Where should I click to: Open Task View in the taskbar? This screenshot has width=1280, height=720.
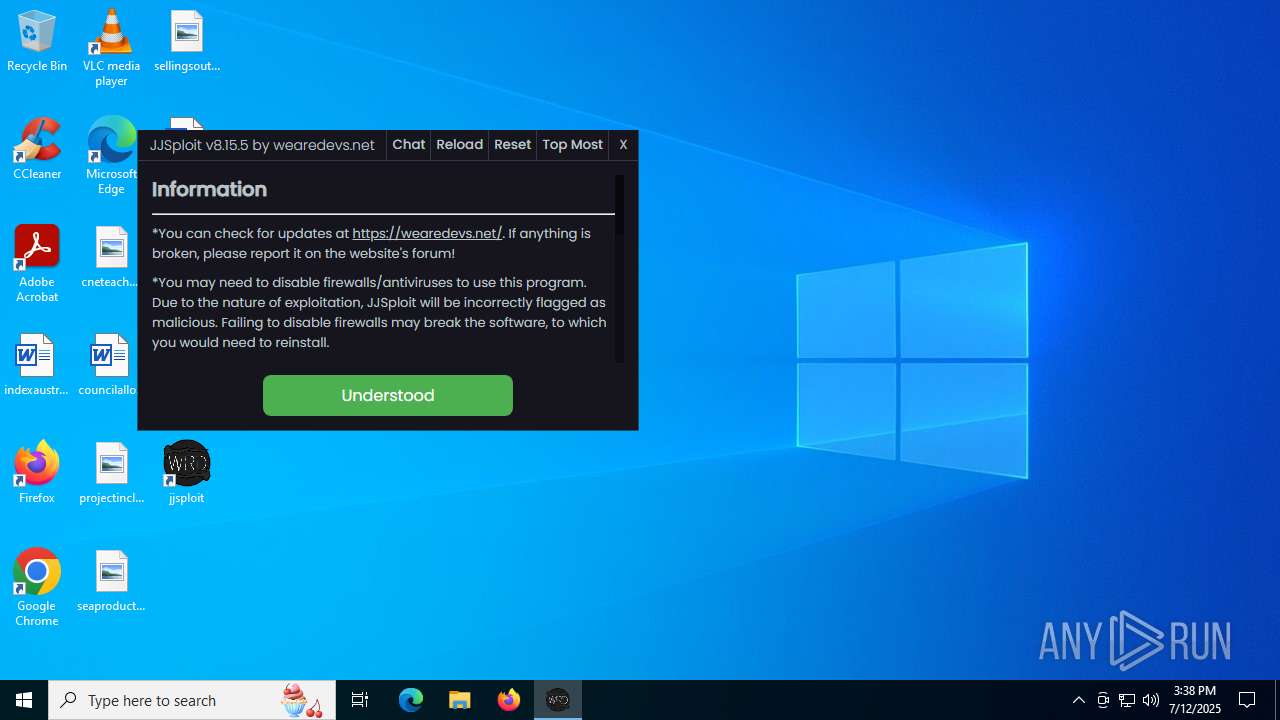360,700
